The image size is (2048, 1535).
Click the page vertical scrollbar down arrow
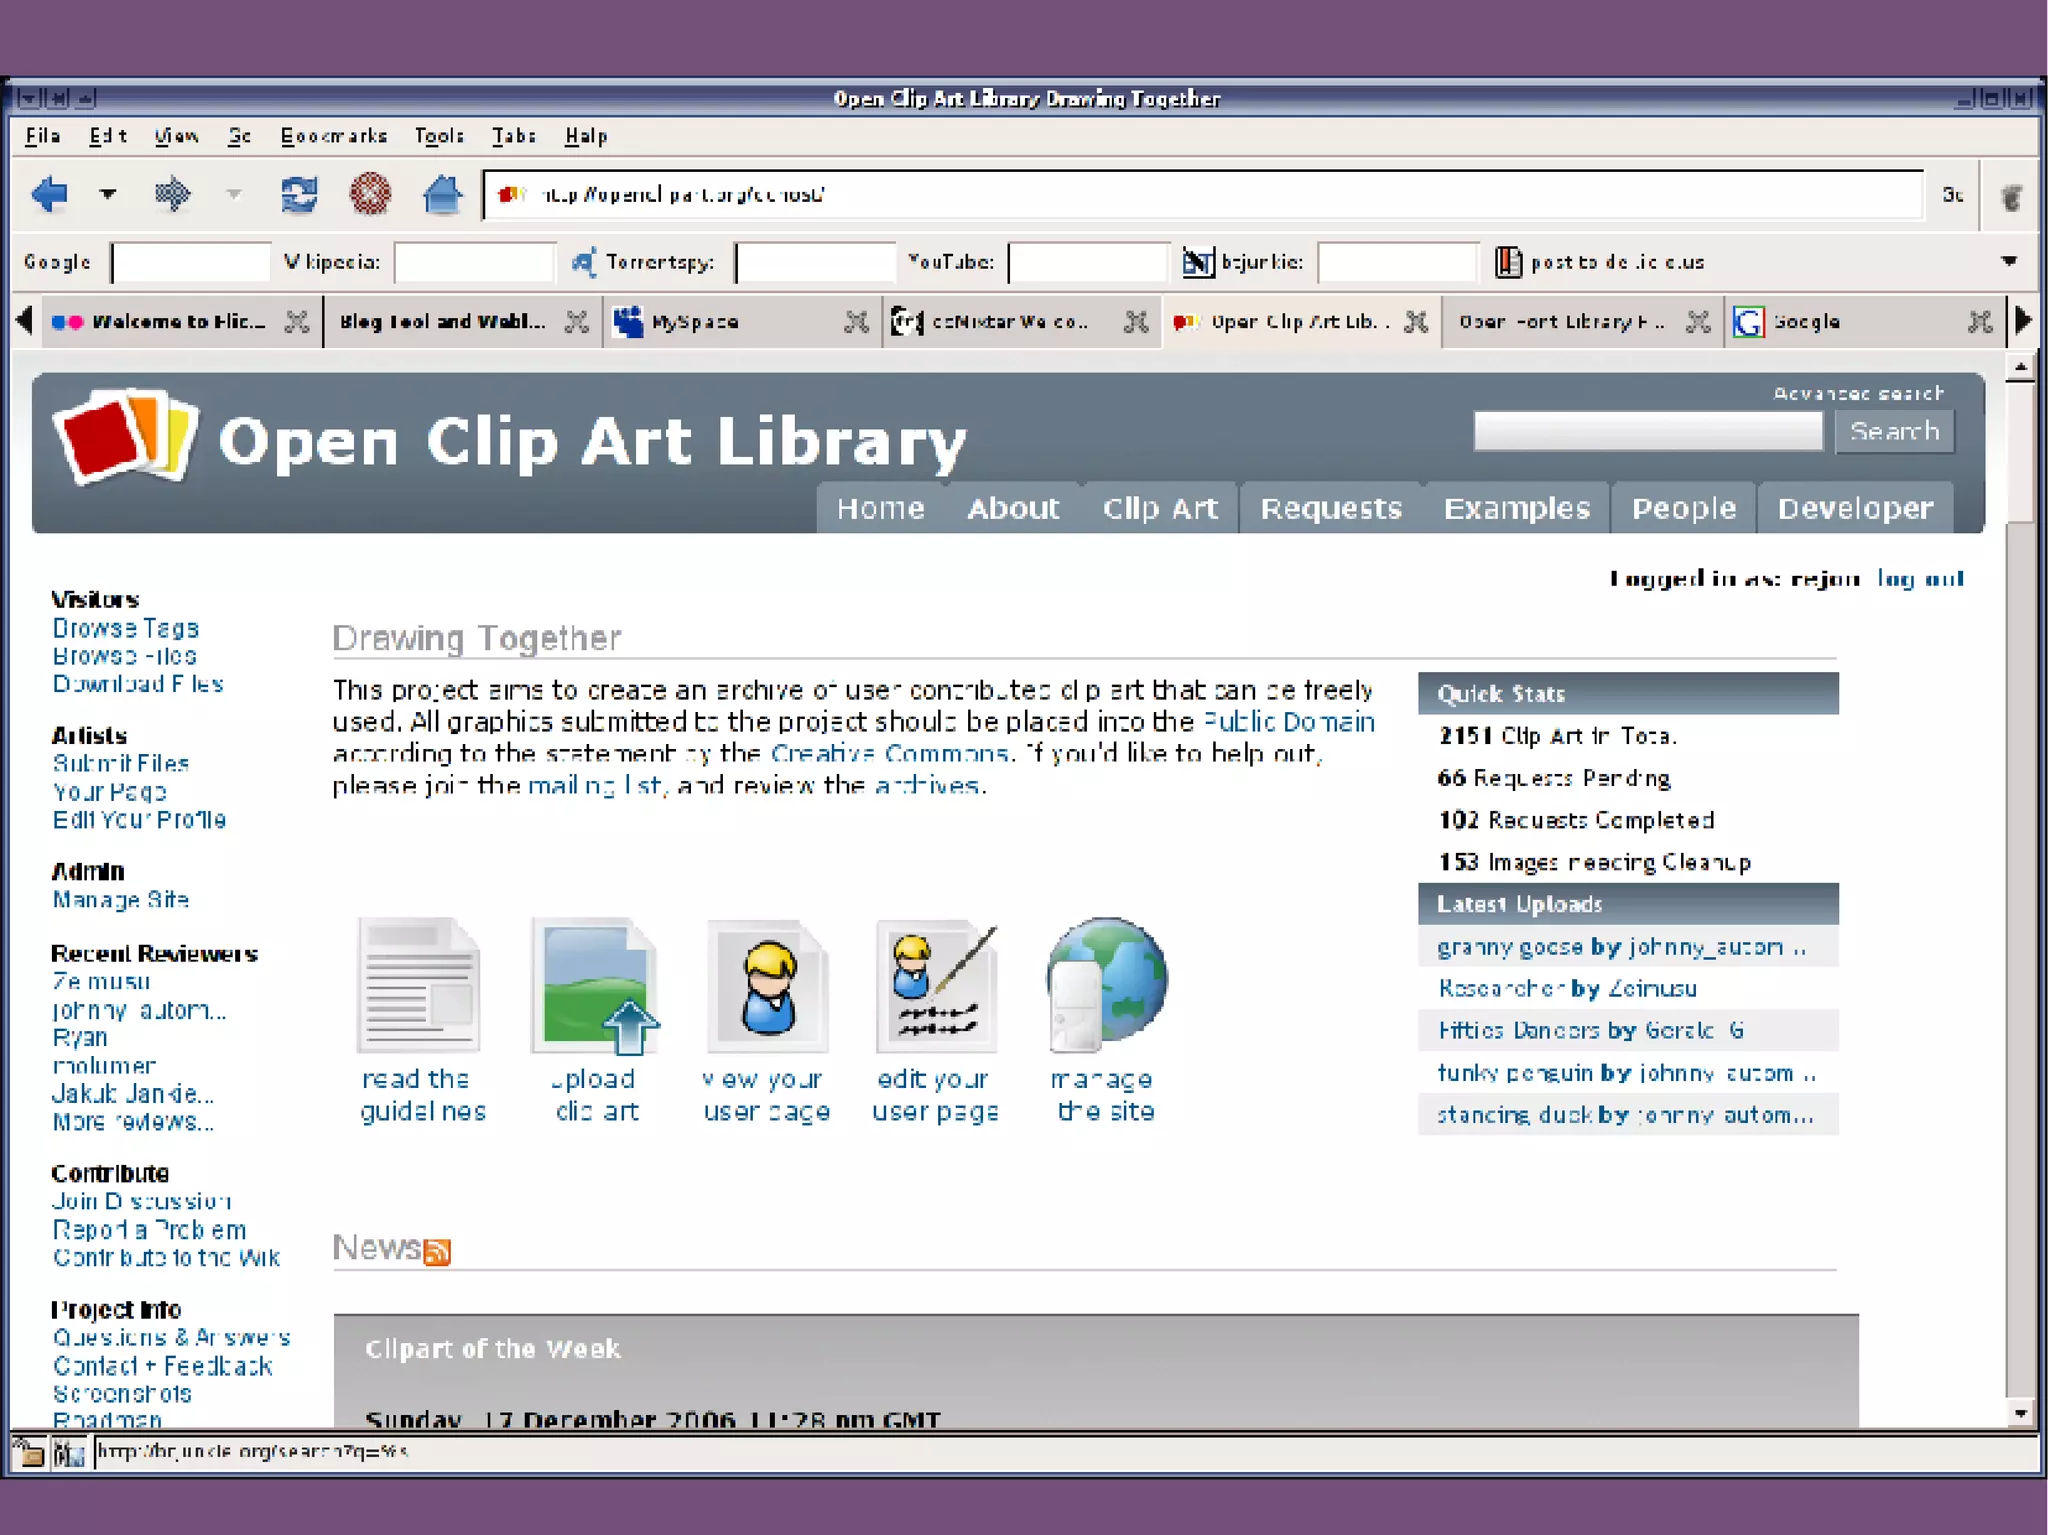pos(2020,1413)
